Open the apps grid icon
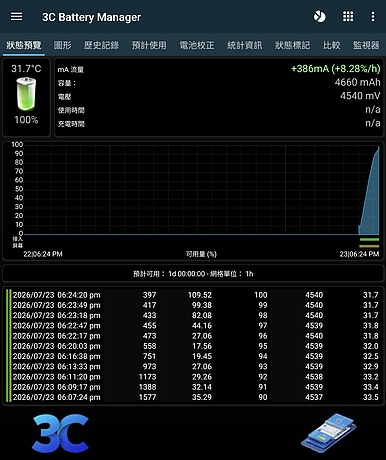The image size is (386, 460). pyautogui.click(x=348, y=16)
